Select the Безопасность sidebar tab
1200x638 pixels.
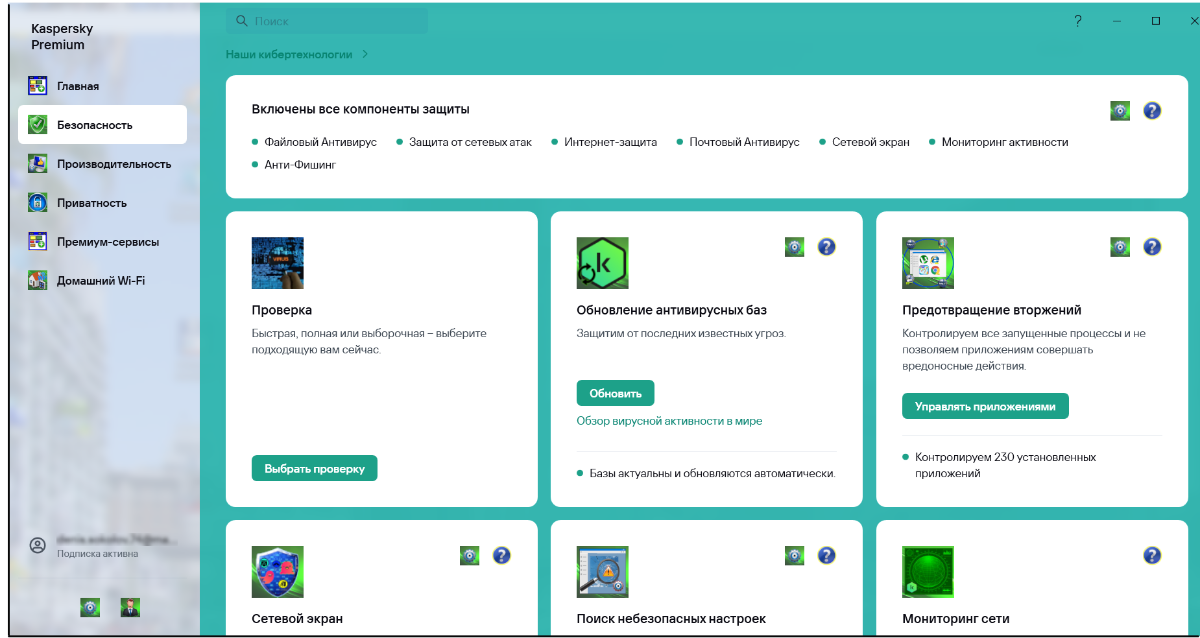pos(102,125)
